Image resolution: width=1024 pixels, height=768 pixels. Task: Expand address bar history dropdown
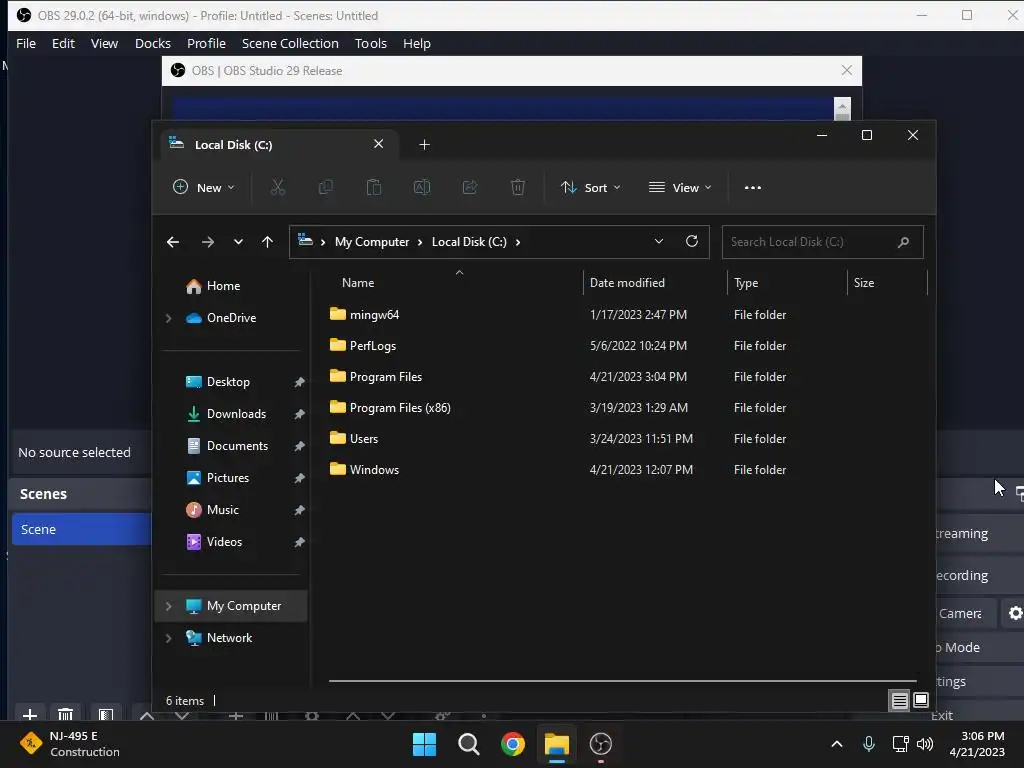[x=659, y=242]
